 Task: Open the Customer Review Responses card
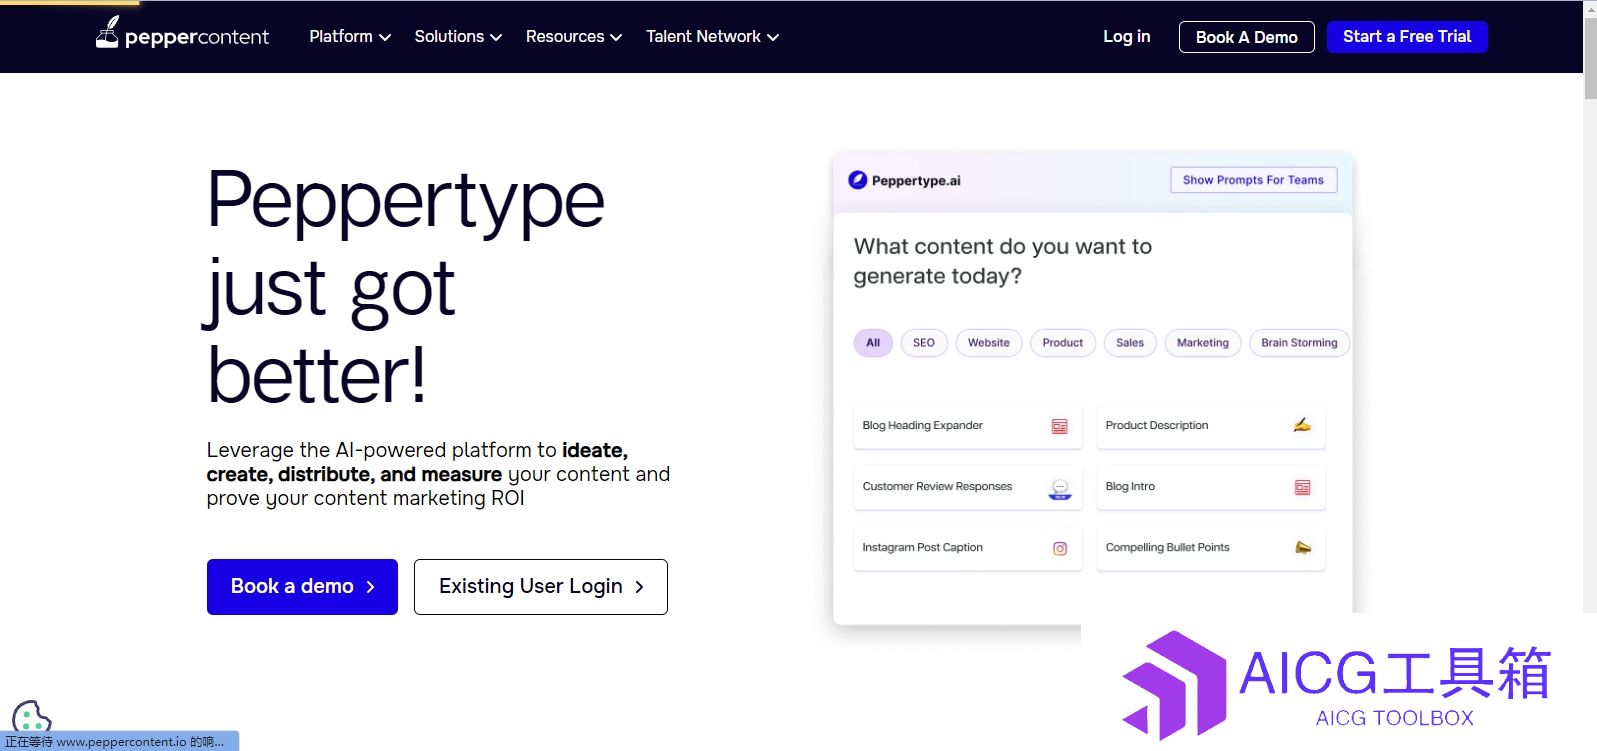[968, 487]
